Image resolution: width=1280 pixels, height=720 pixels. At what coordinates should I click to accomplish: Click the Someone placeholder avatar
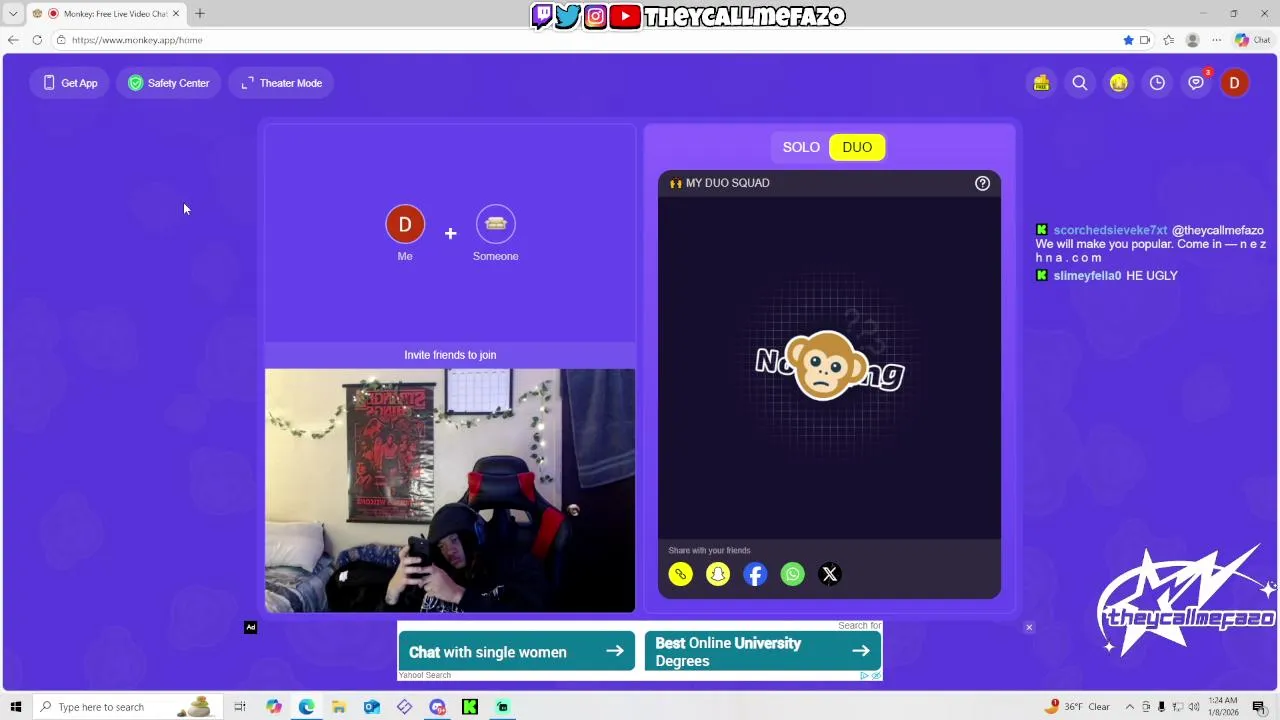[x=496, y=224]
